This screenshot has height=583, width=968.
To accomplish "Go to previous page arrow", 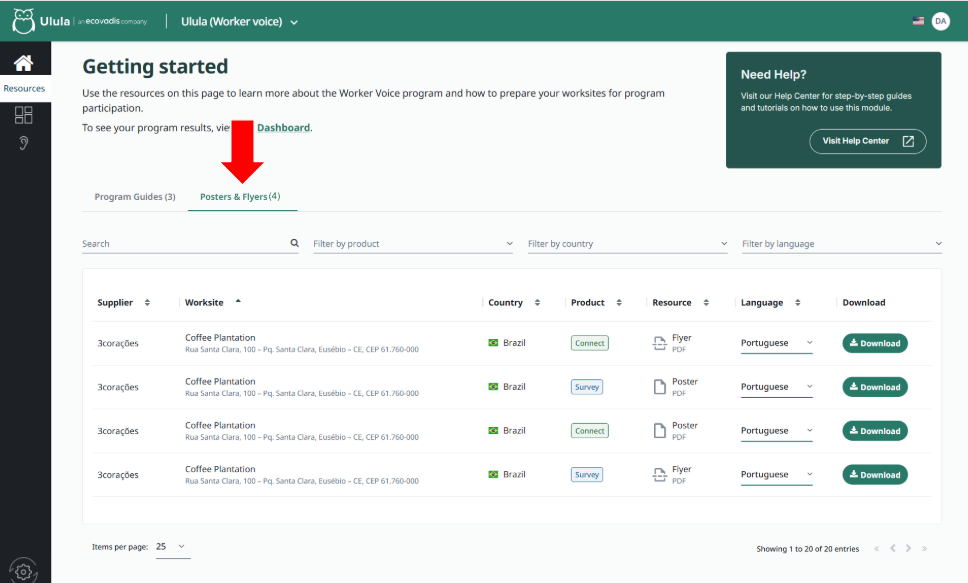I will tap(893, 548).
